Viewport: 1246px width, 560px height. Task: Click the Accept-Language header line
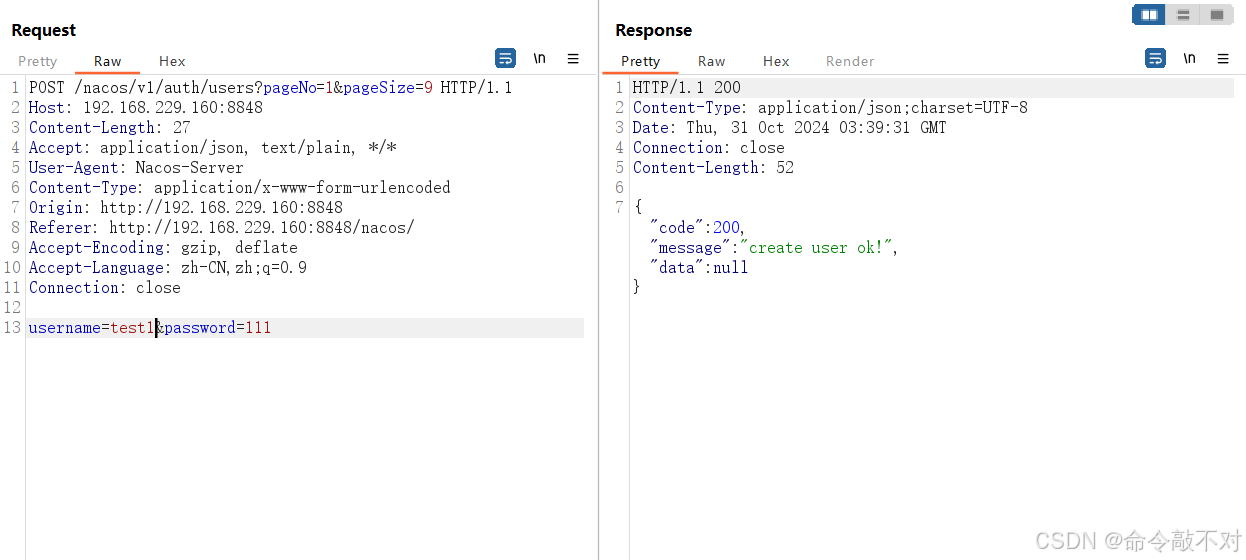[167, 268]
